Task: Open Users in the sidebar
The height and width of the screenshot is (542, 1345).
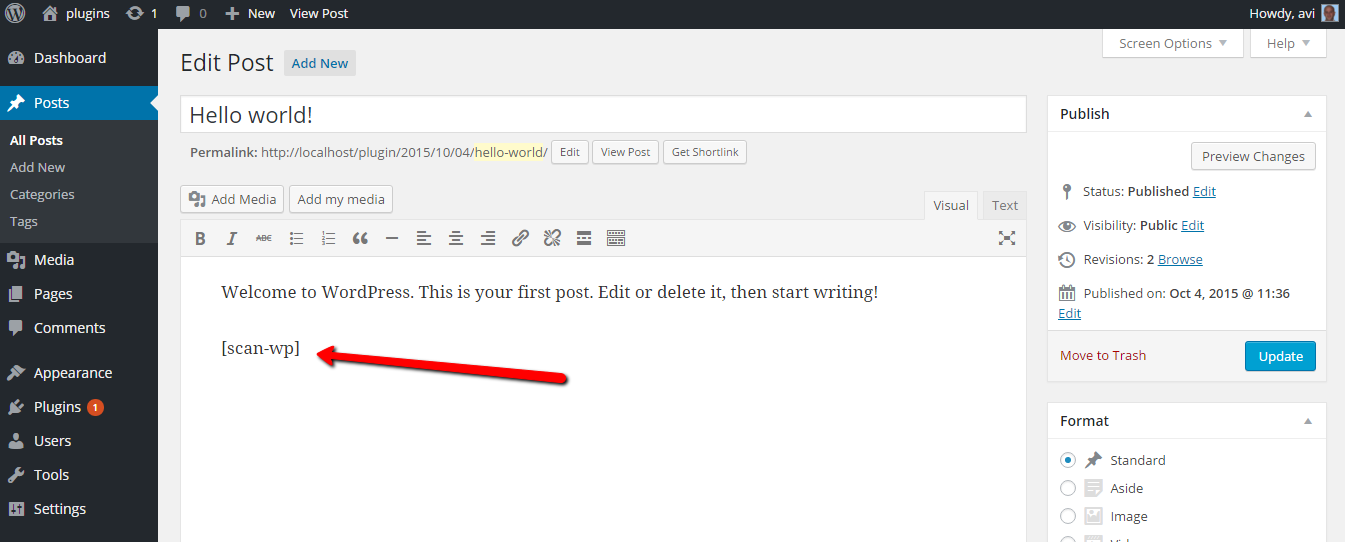Action: tap(79, 441)
